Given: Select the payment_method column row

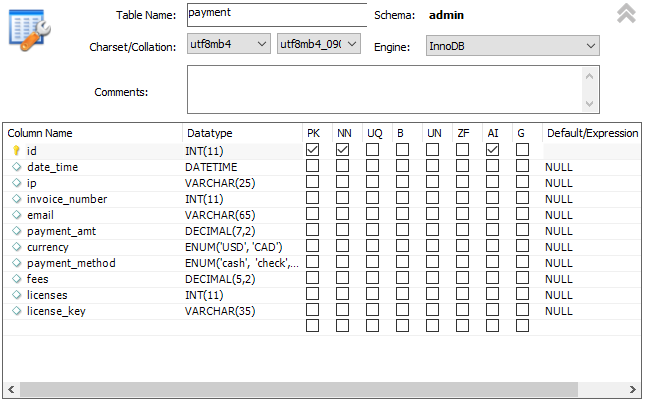Looking at the screenshot, I should [x=71, y=263].
